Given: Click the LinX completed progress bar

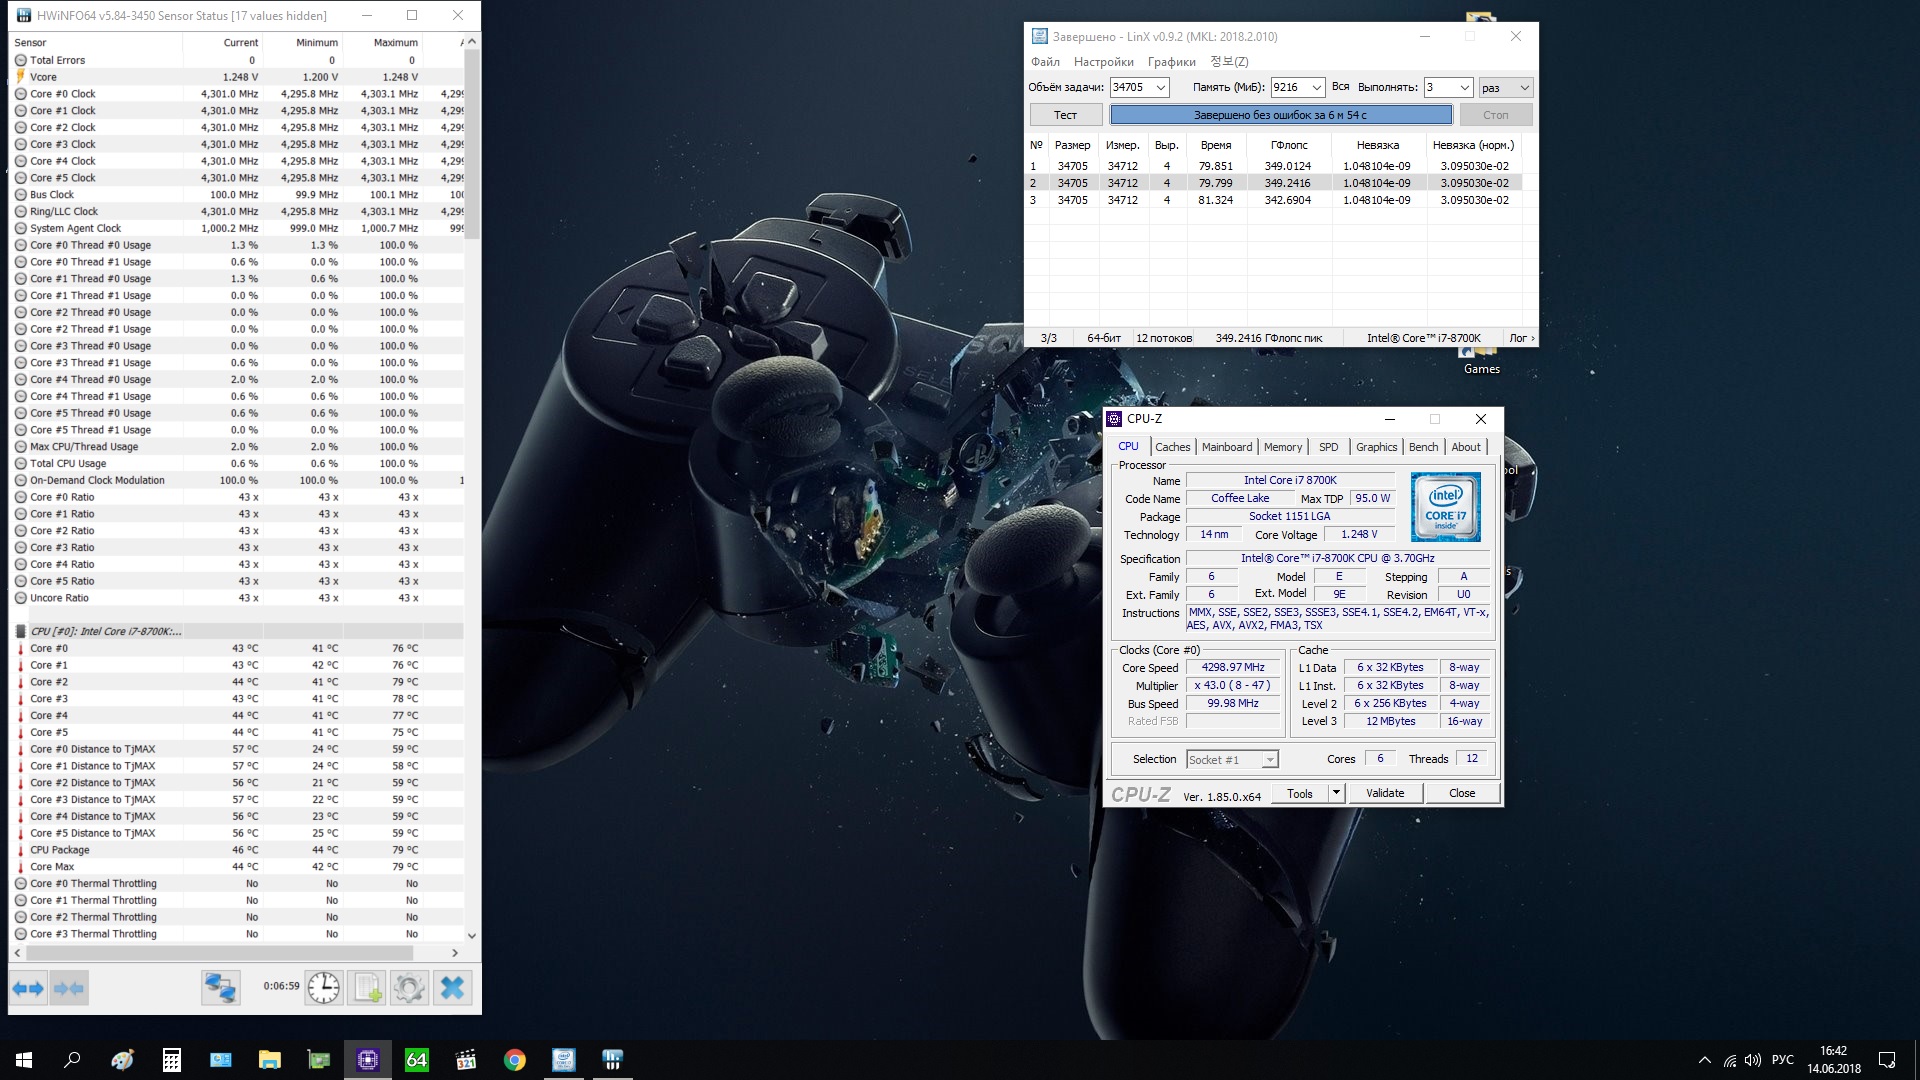Looking at the screenshot, I should (1280, 115).
